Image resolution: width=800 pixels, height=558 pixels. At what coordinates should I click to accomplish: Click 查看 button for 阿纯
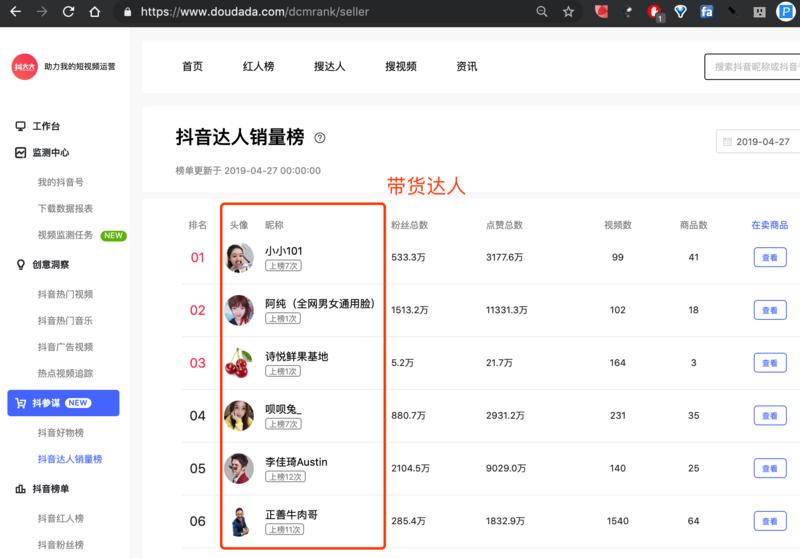point(770,310)
